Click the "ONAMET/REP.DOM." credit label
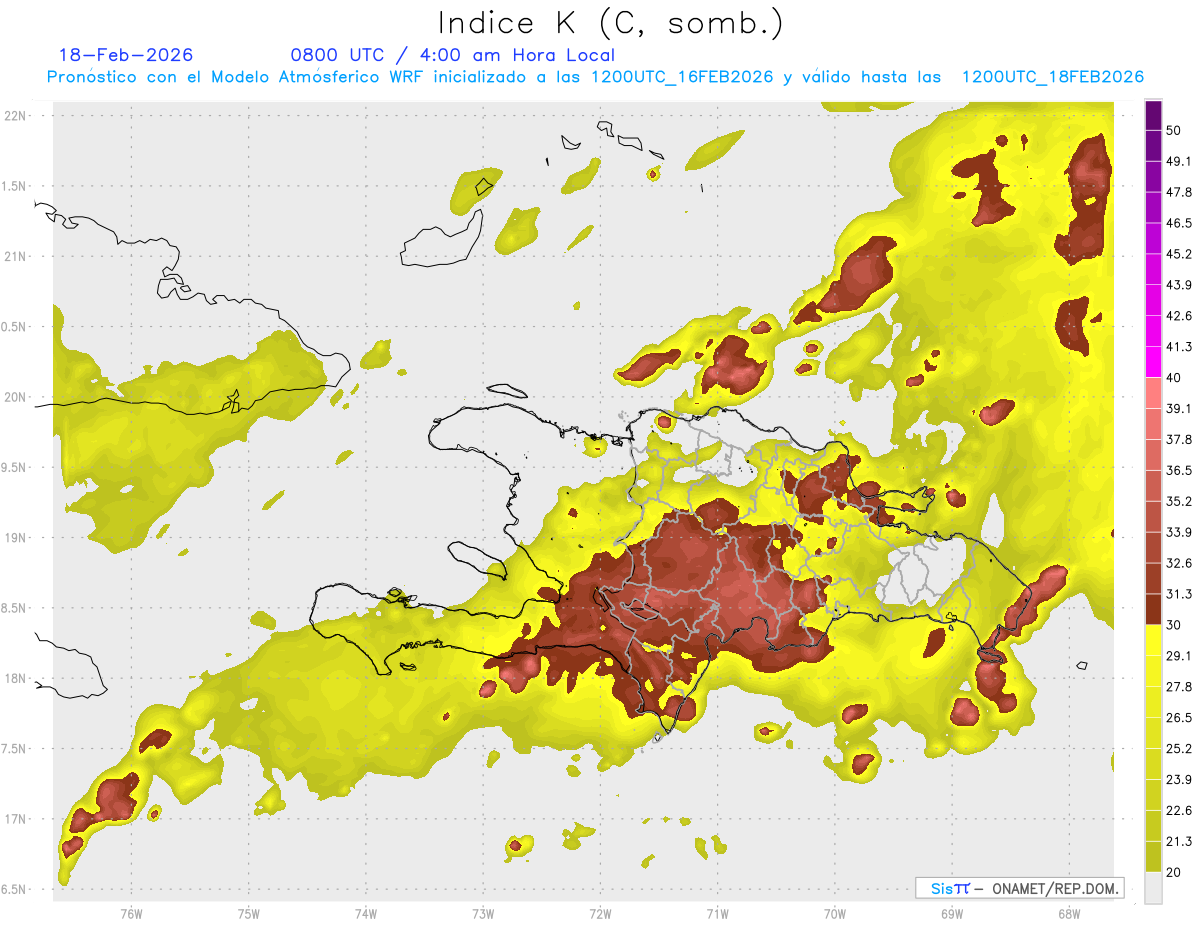Image resolution: width=1200 pixels, height=927 pixels. click(1055, 888)
